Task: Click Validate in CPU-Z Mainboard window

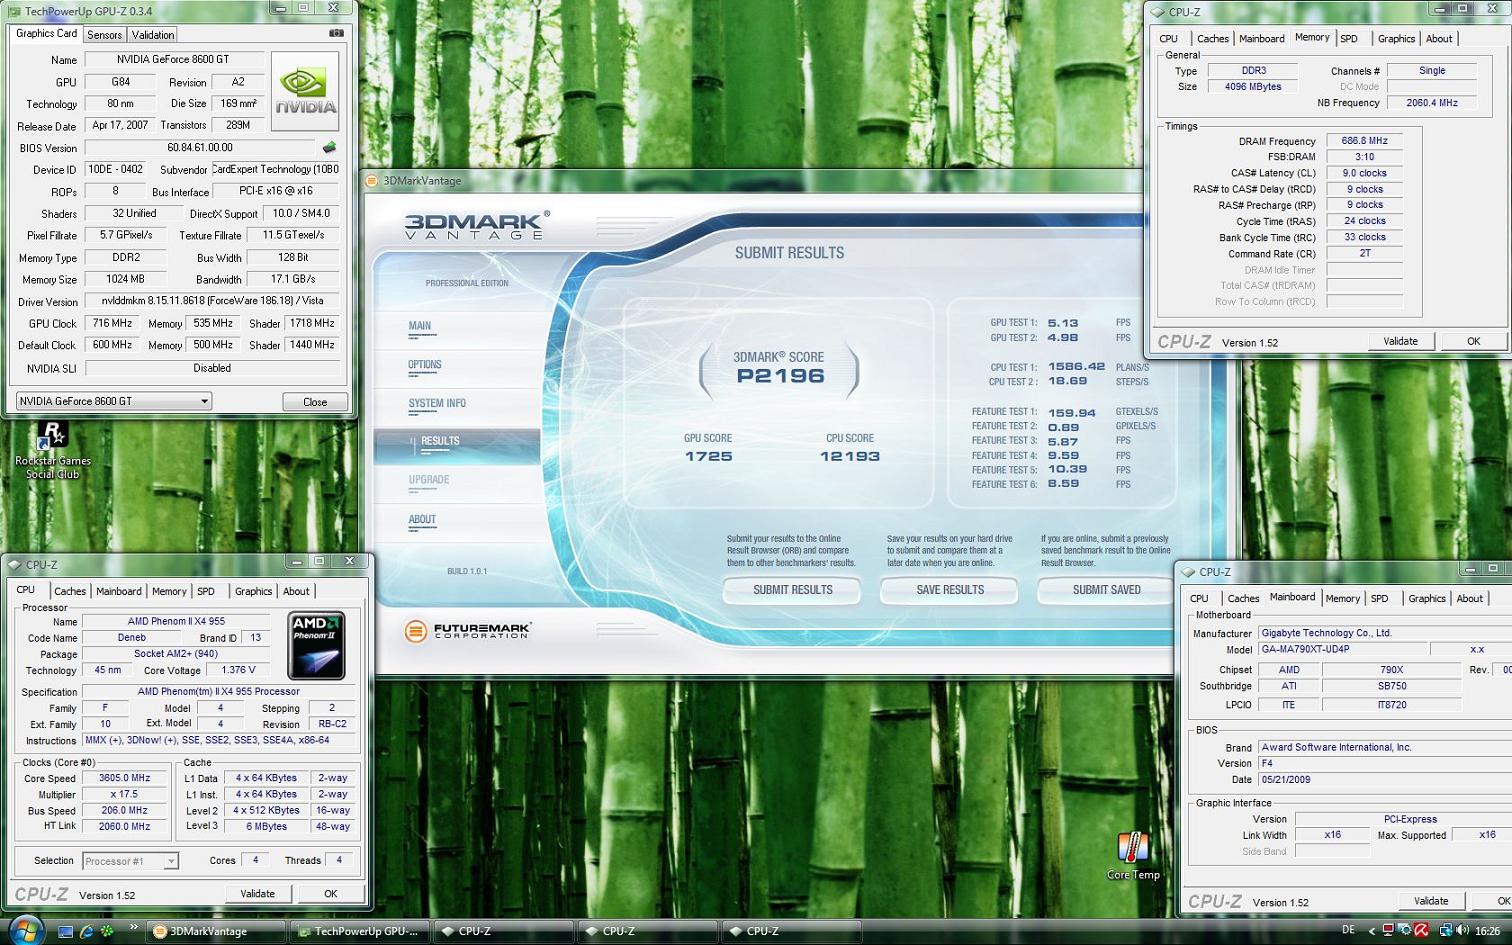Action: pyautogui.click(x=1431, y=901)
